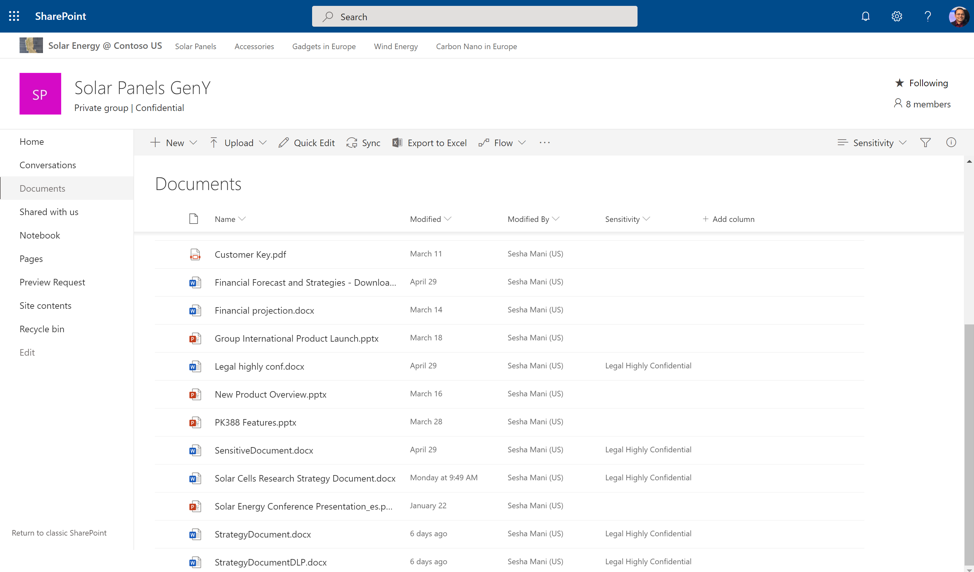Click Quick Edit in the toolbar

[x=306, y=143]
